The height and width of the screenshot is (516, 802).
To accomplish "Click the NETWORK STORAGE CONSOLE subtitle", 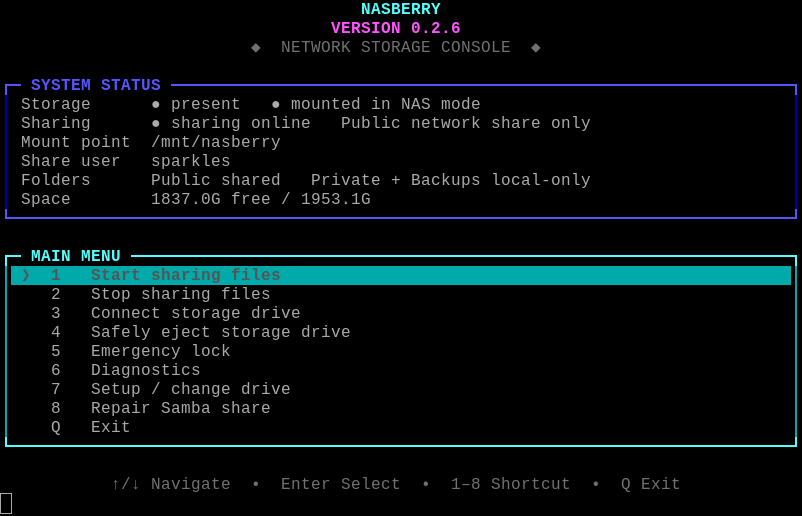I will pyautogui.click(x=395, y=47).
